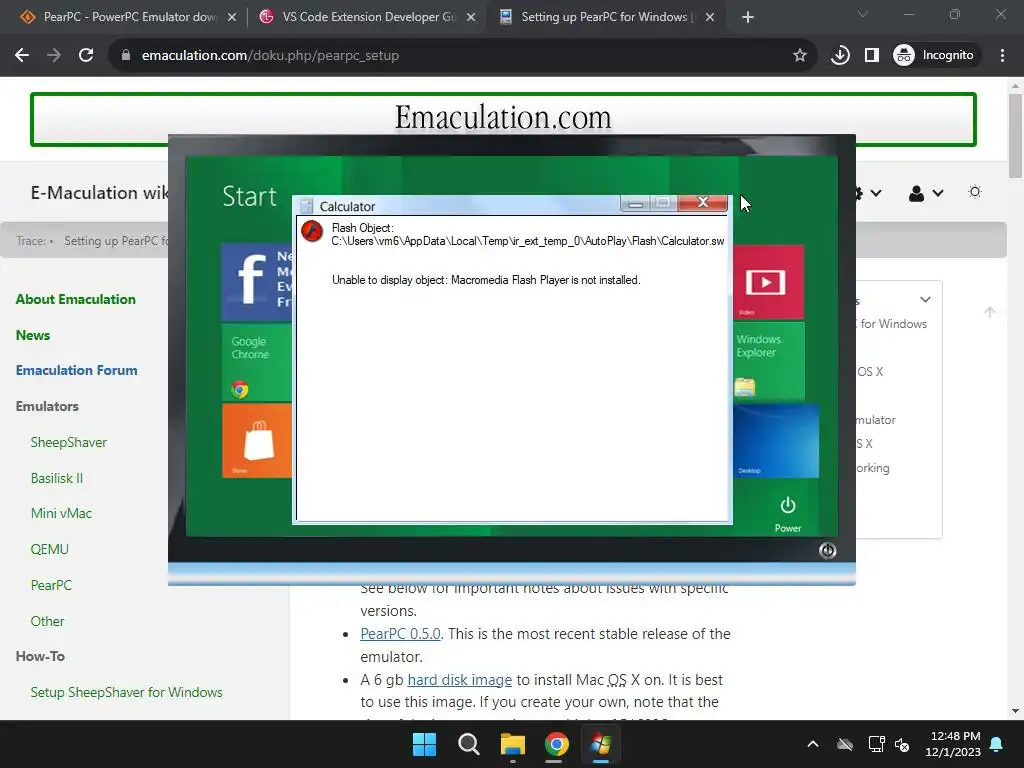Screen dimensions: 1024x768
Task: Open the hard disk image link
Action: pos(460,680)
